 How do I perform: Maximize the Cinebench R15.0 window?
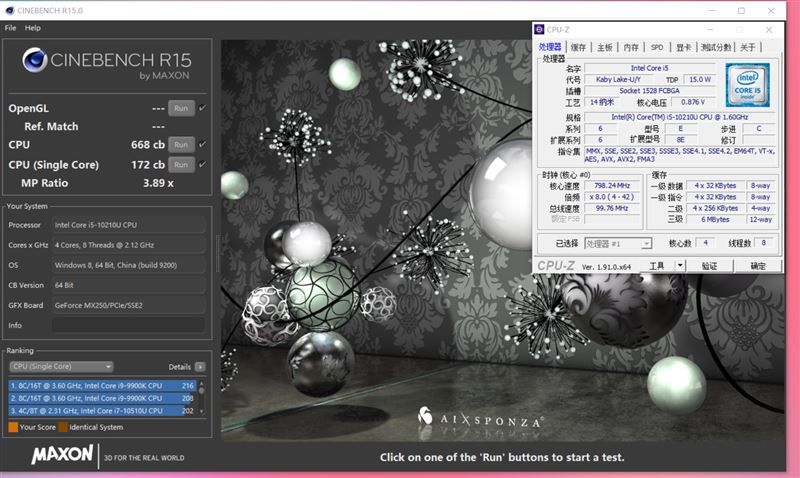[741, 10]
